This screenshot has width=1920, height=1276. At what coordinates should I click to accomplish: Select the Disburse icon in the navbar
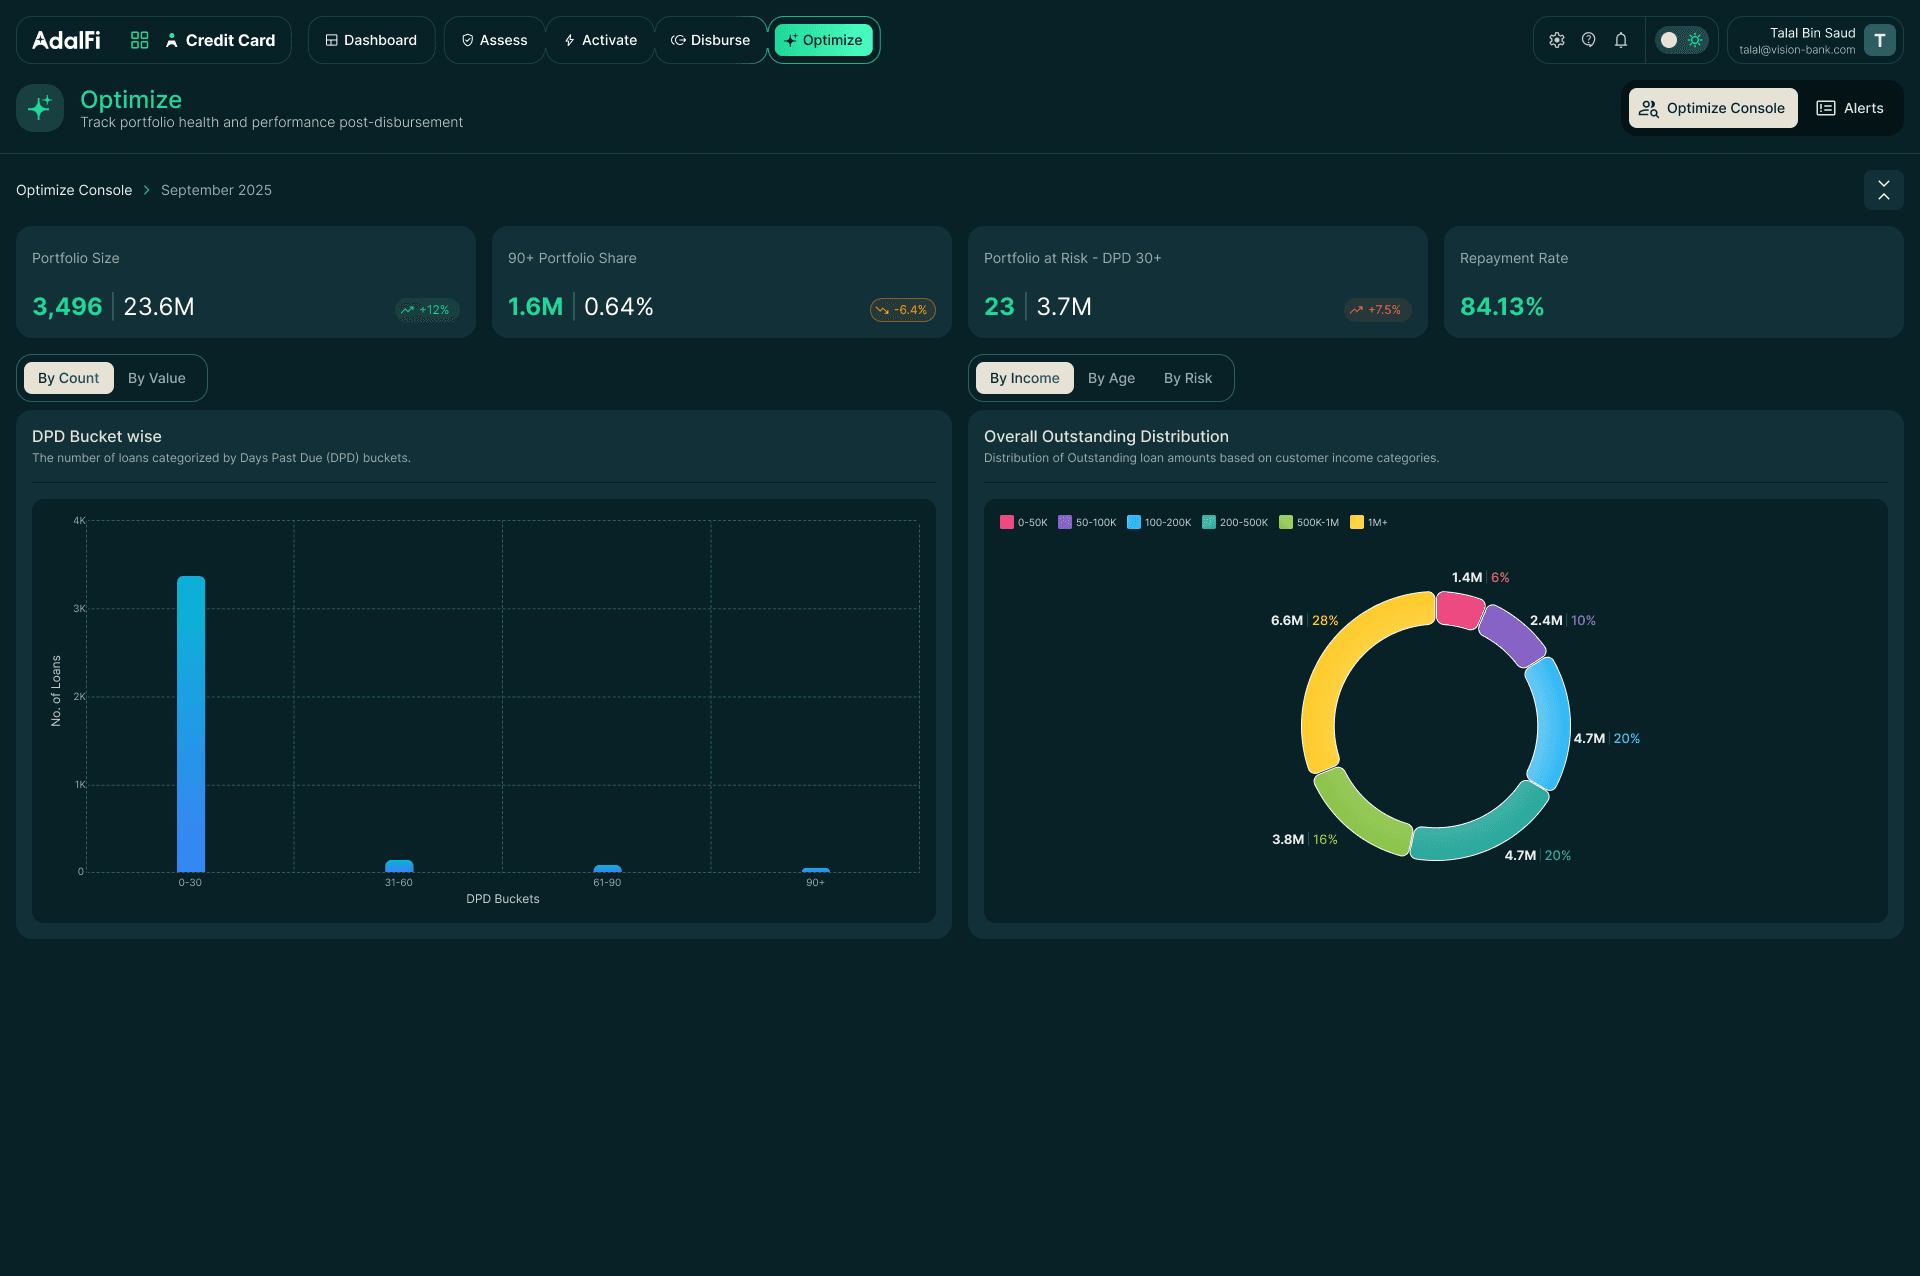coord(680,40)
